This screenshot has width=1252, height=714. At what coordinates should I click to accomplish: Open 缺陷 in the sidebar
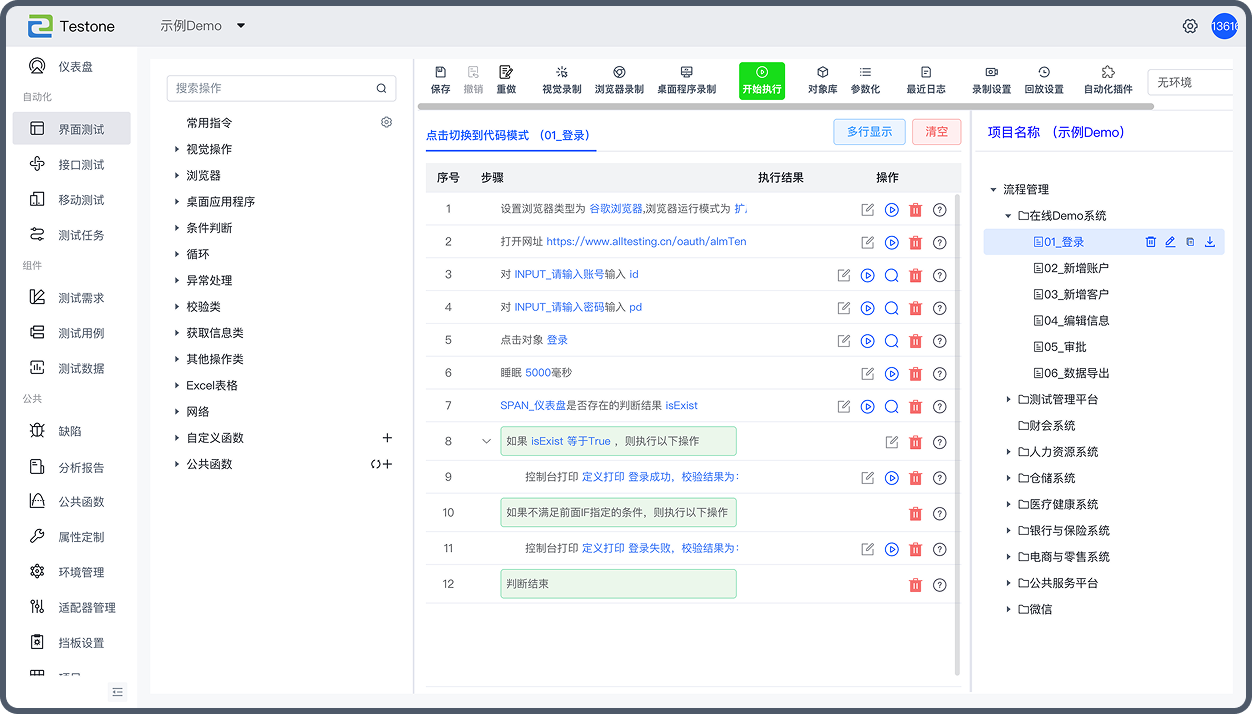point(72,431)
